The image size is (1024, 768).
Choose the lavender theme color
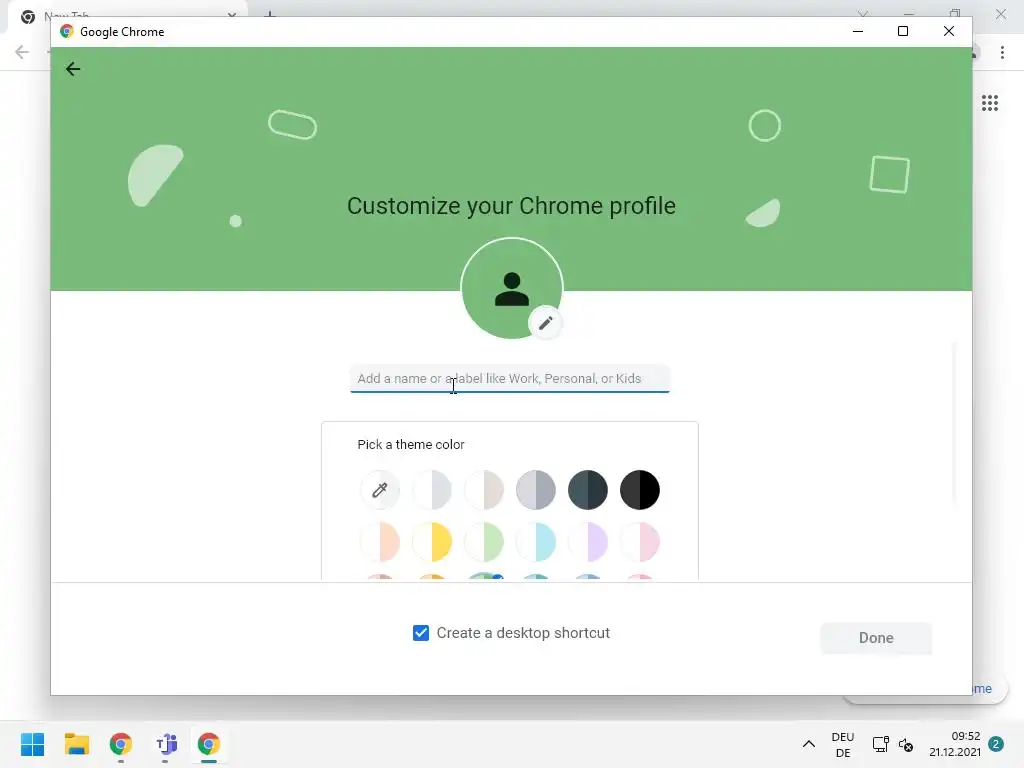click(588, 542)
